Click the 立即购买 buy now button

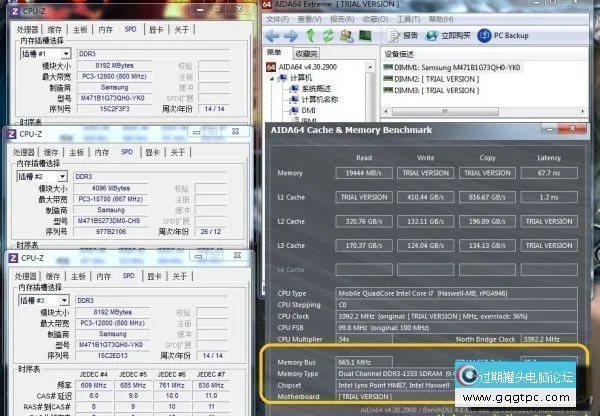tap(443, 36)
